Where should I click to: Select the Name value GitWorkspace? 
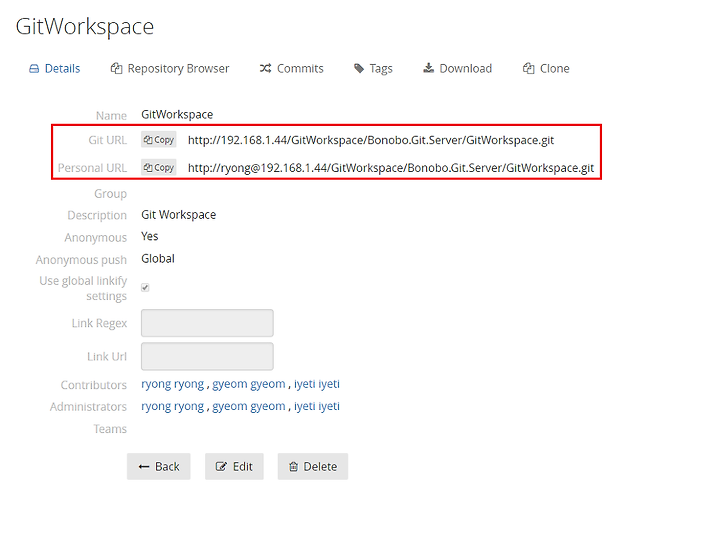[177, 114]
